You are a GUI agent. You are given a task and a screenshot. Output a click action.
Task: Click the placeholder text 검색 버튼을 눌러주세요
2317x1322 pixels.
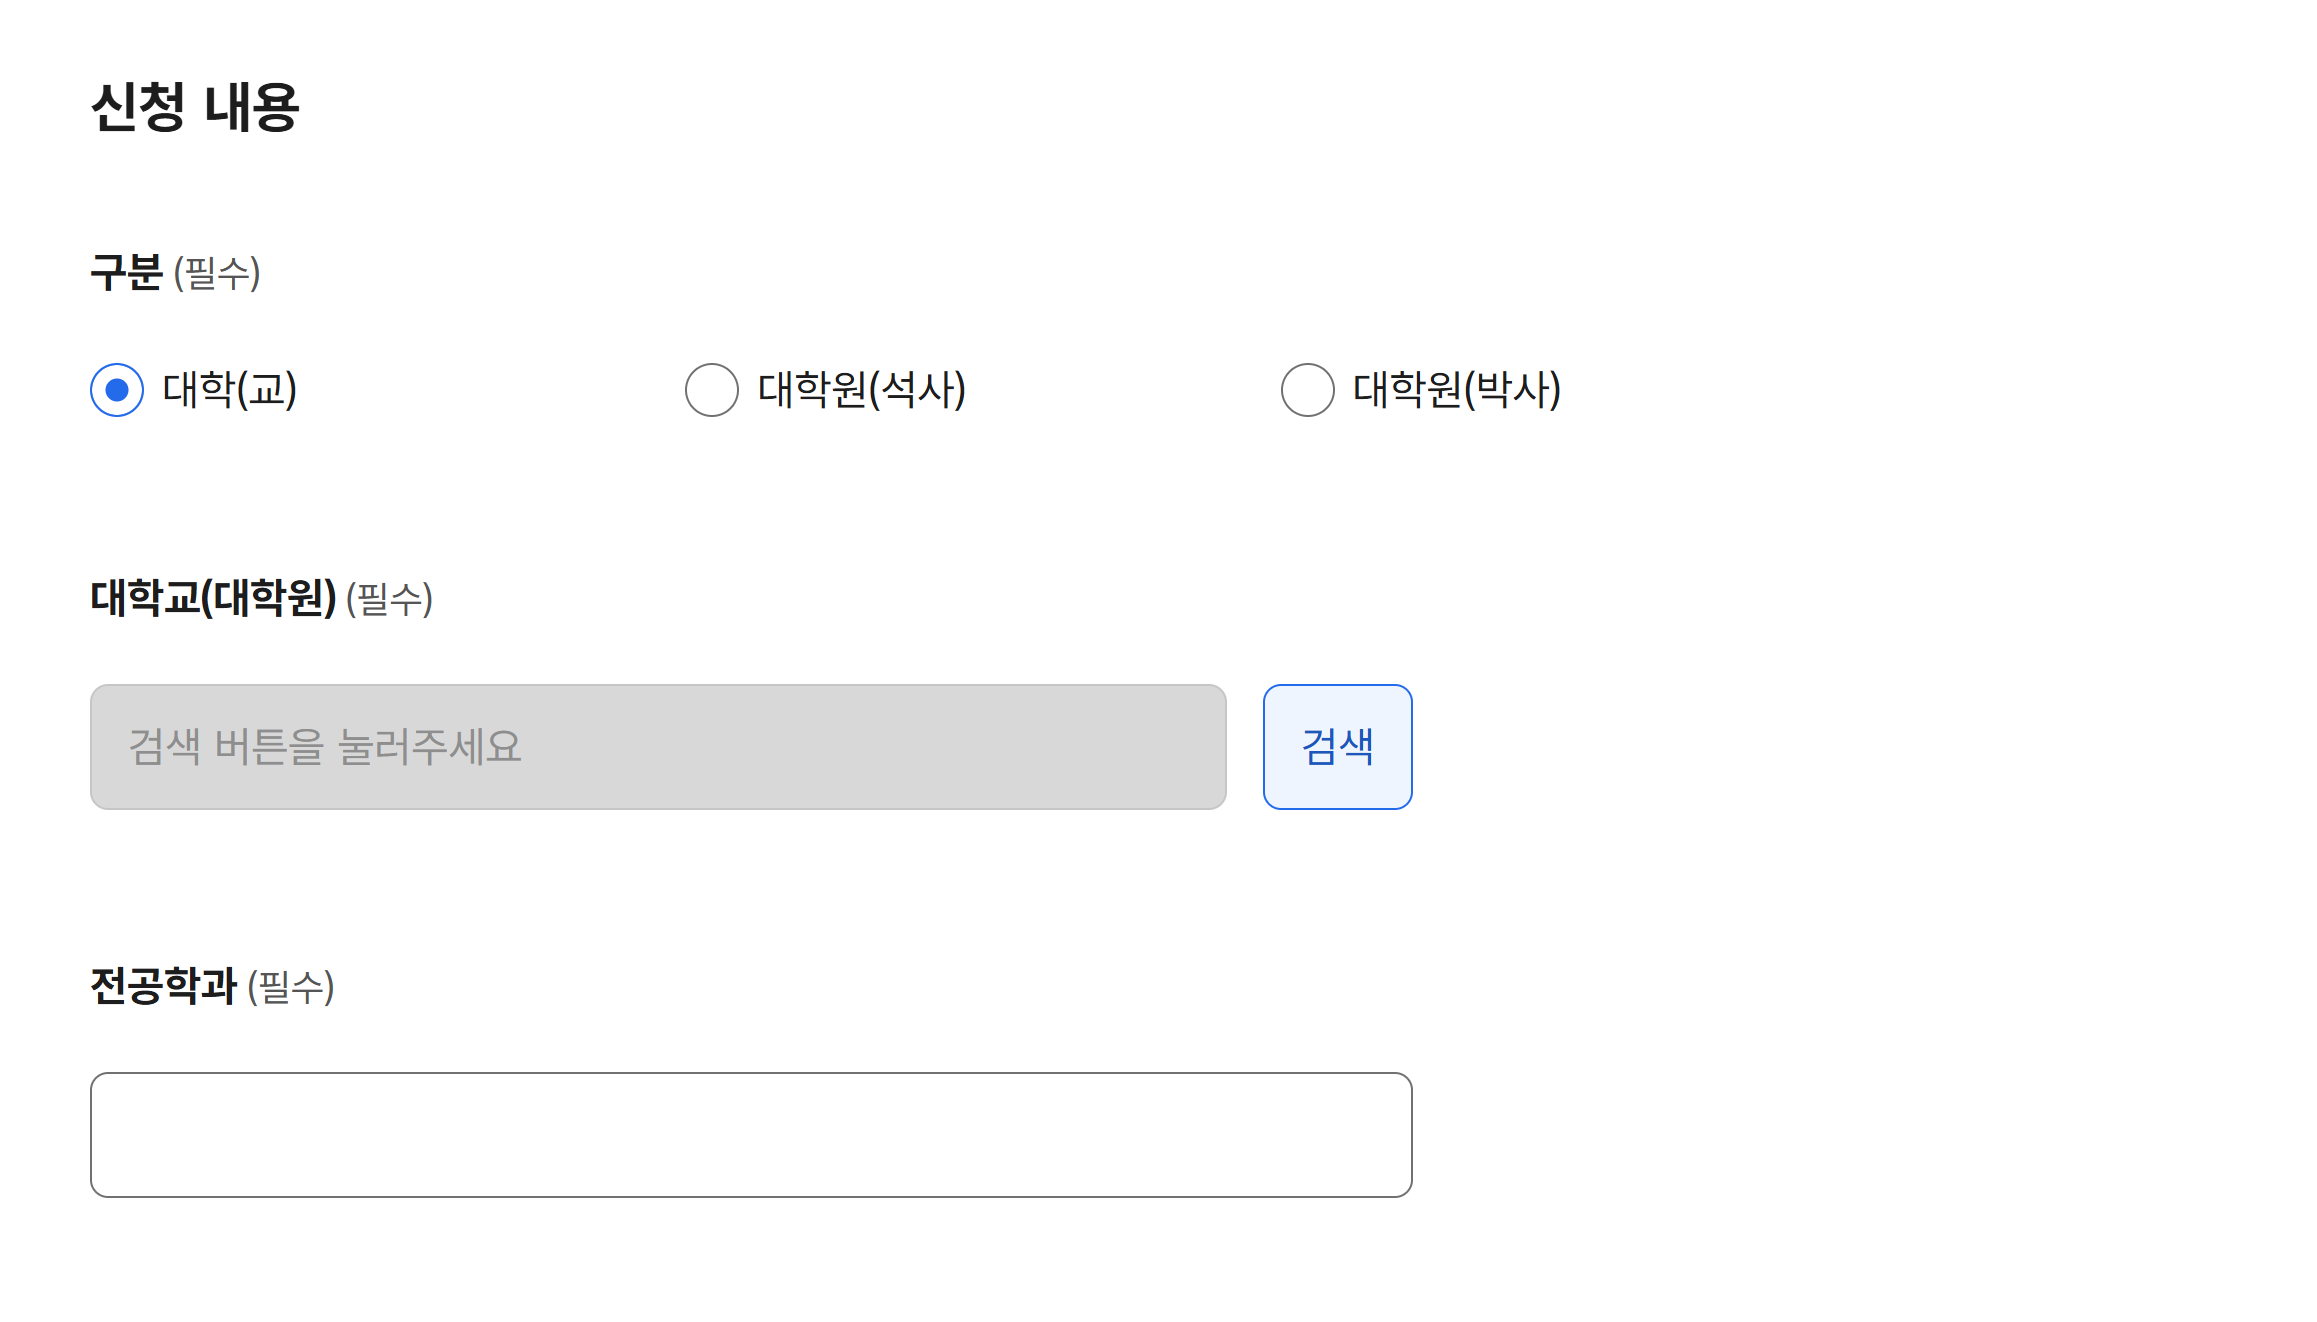point(324,746)
